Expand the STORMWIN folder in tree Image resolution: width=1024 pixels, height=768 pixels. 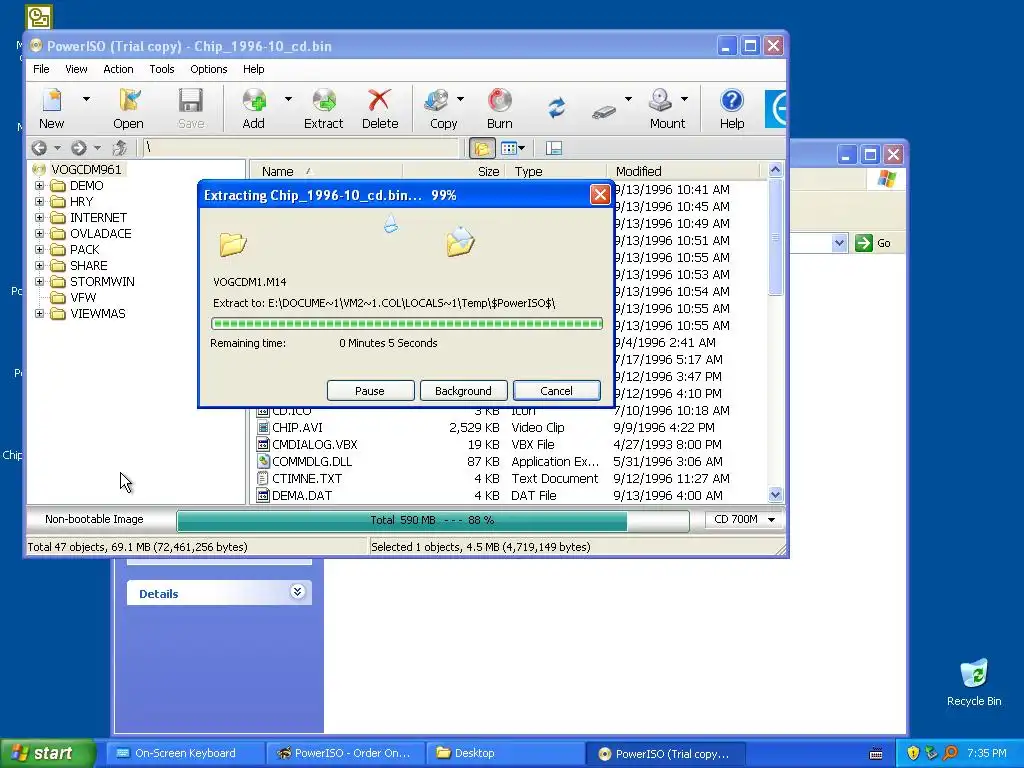(x=39, y=281)
